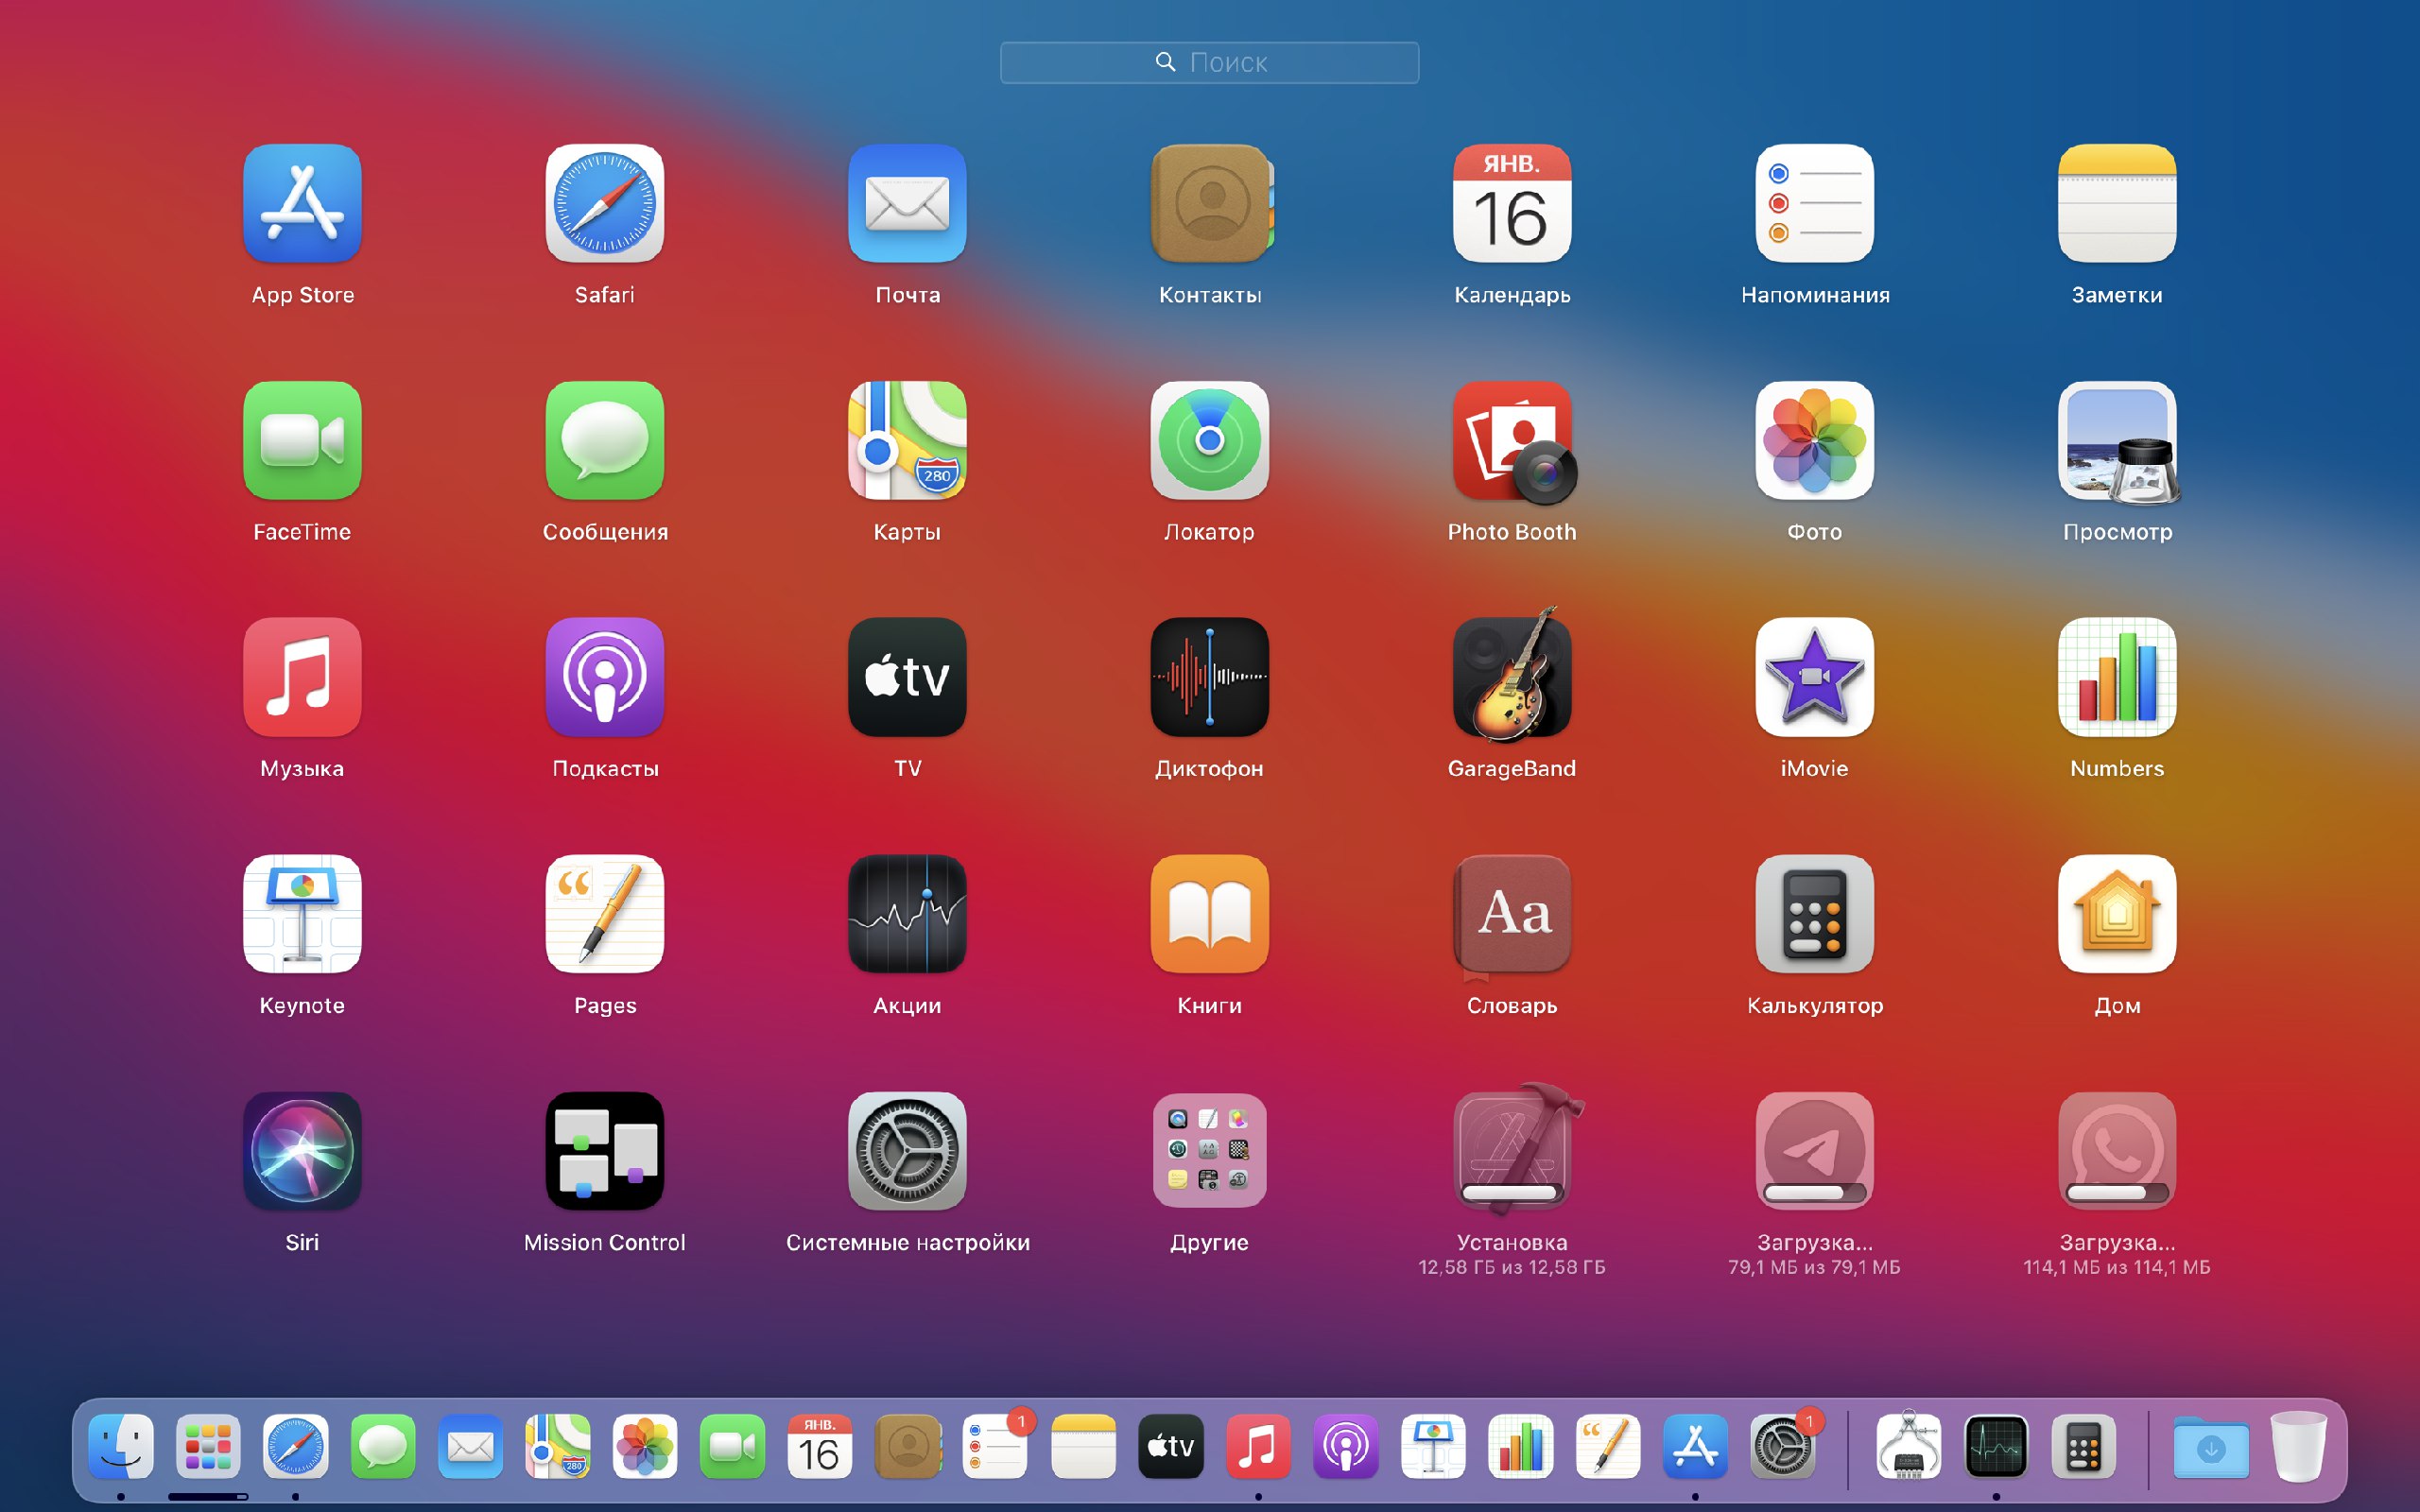Launch GarageBand

pos(1512,677)
